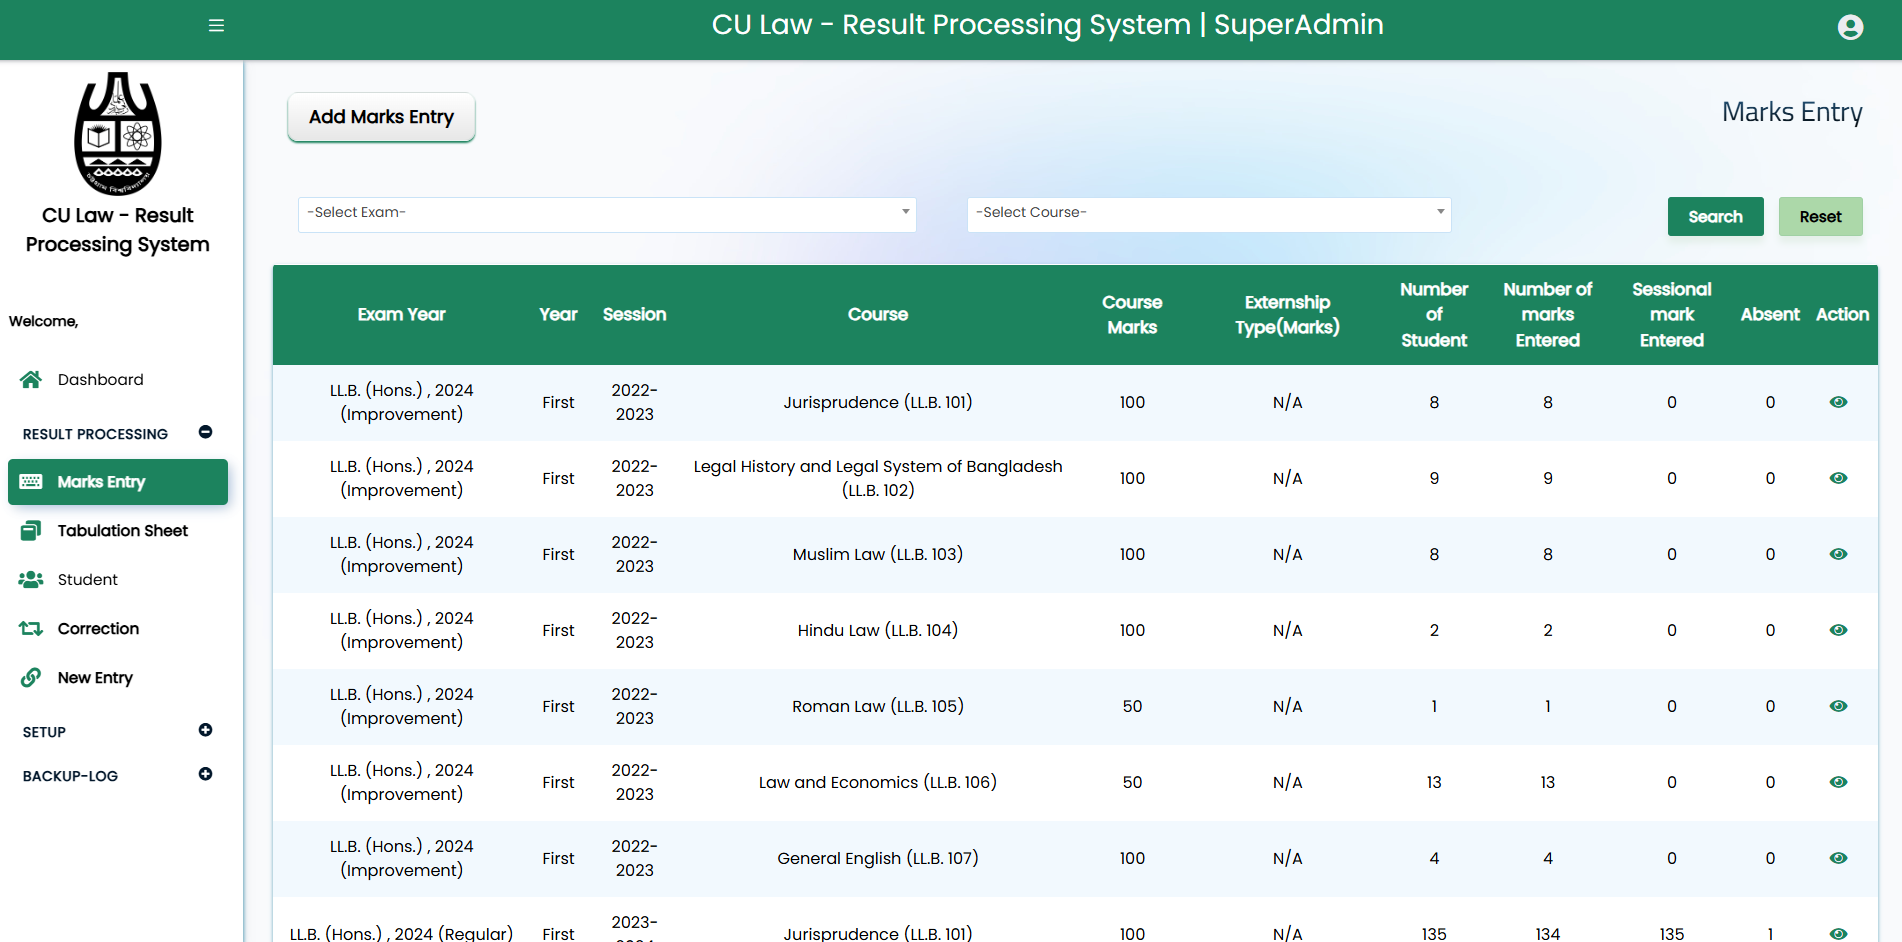Expand the BACKUP-LOG sidebar section
1902x942 pixels.
[x=205, y=775]
